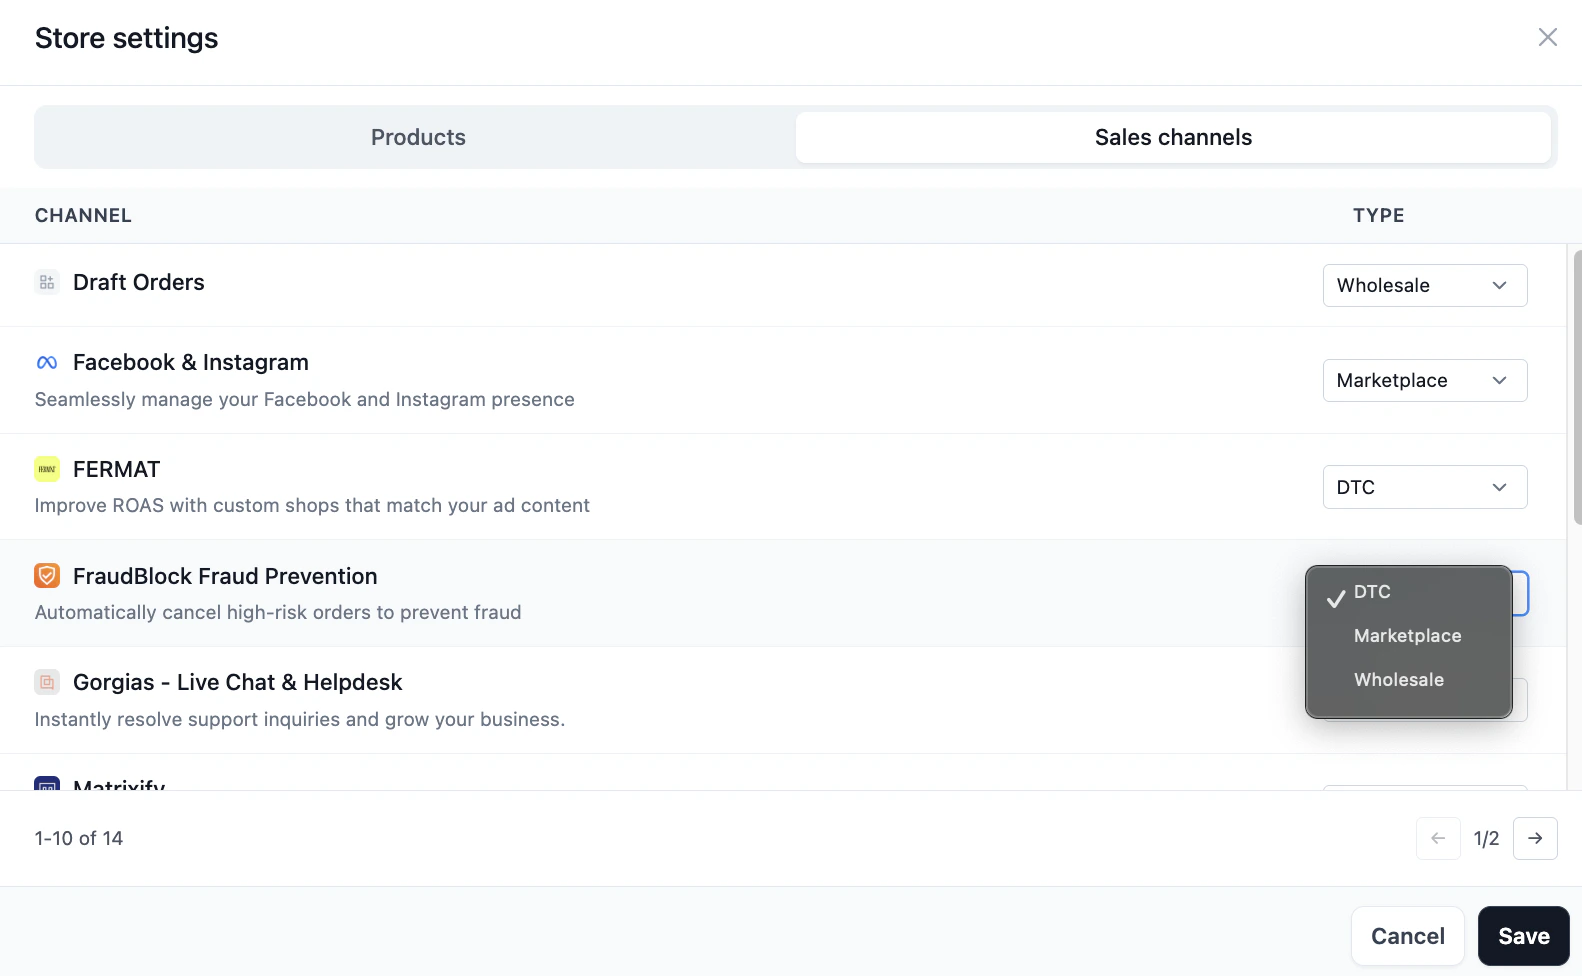Click the '1-10 of 14' pagination text

pos(79,838)
